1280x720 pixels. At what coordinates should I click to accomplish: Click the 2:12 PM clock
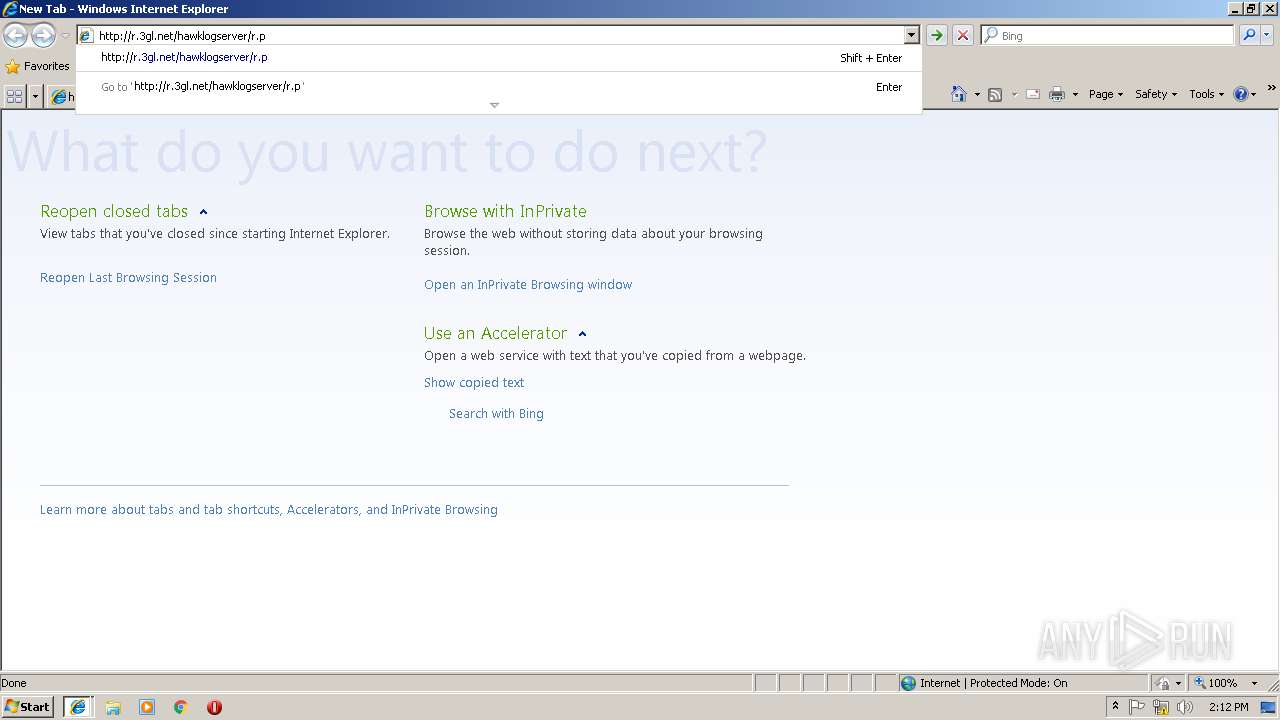click(1228, 707)
